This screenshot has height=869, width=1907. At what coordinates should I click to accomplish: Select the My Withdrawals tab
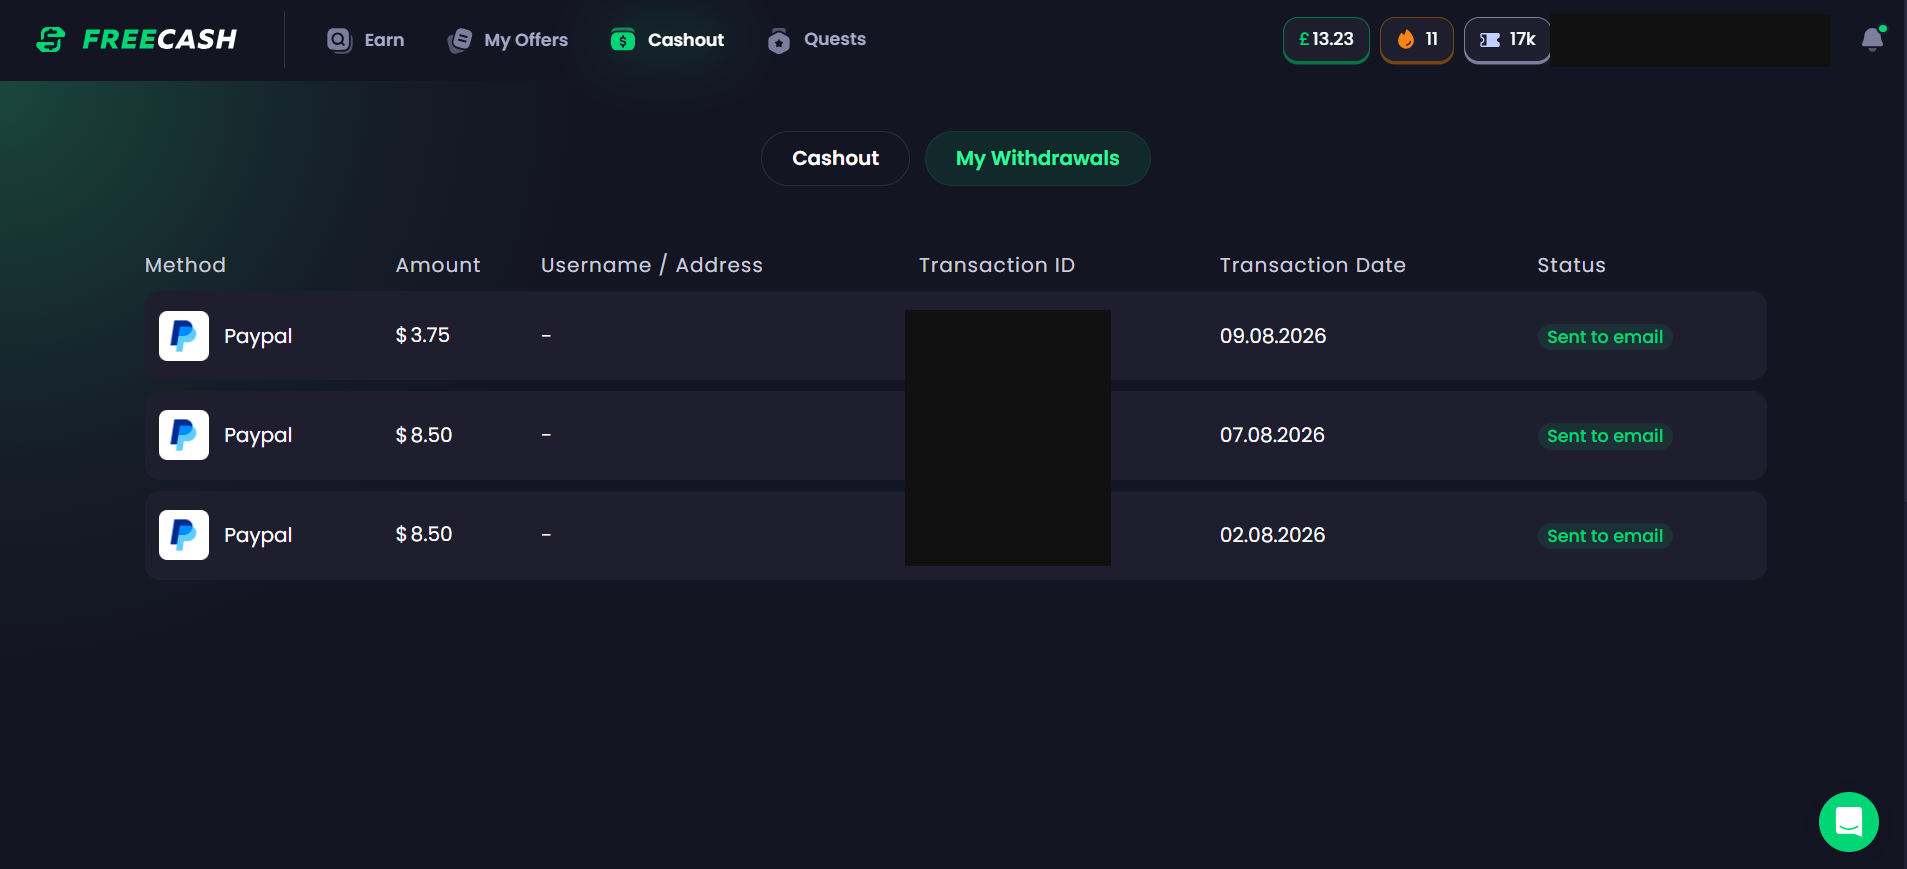1037,158
